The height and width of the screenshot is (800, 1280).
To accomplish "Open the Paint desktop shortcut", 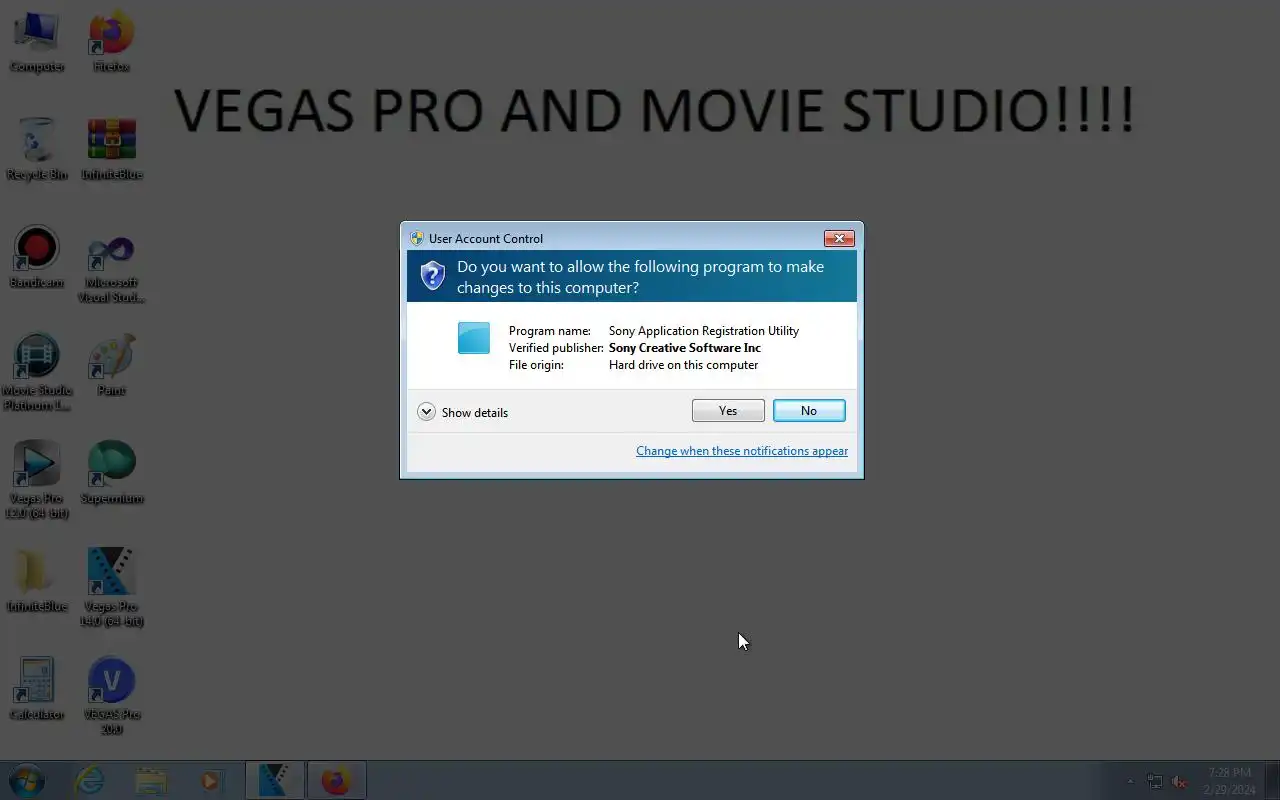I will coord(111,366).
